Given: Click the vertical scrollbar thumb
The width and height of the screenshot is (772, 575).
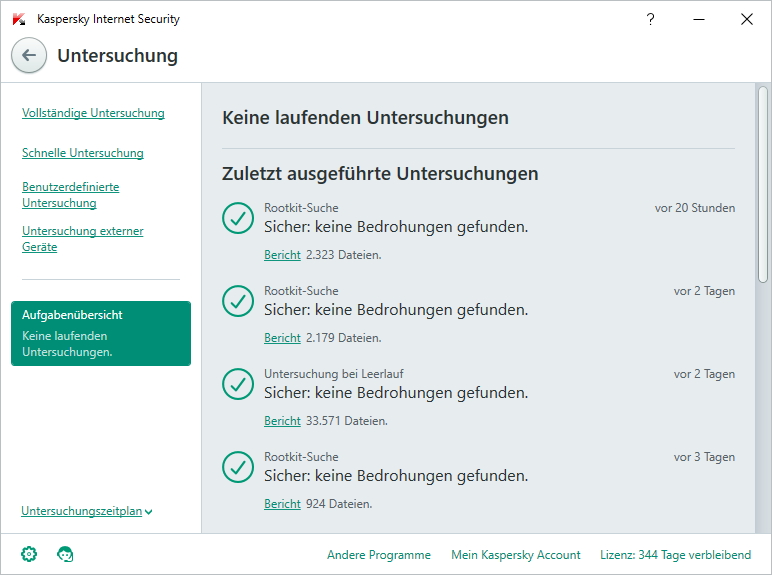Looking at the screenshot, I should click(763, 185).
